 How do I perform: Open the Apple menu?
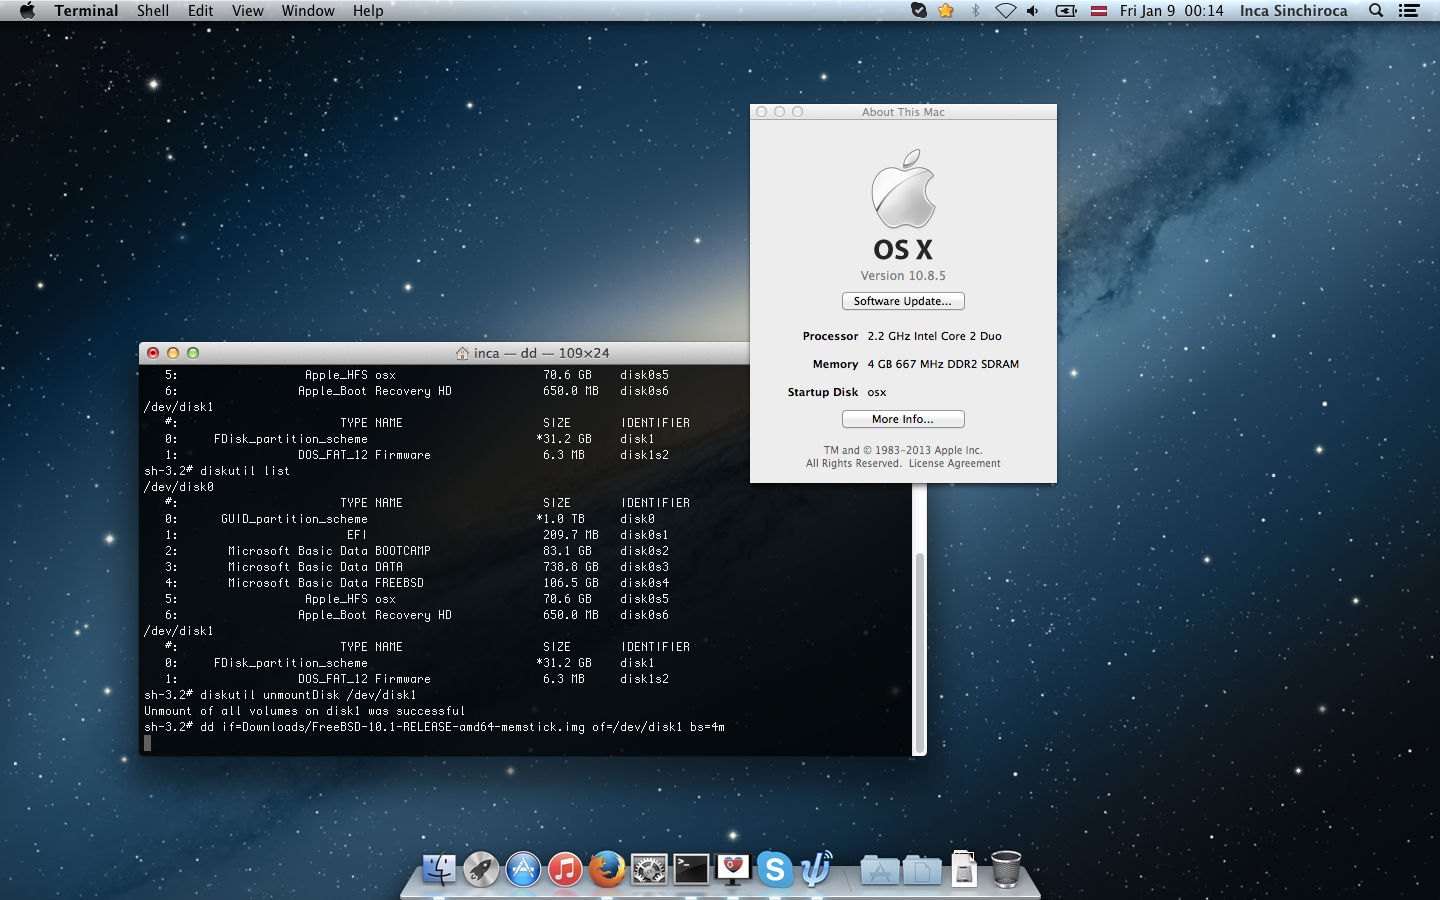pyautogui.click(x=27, y=10)
